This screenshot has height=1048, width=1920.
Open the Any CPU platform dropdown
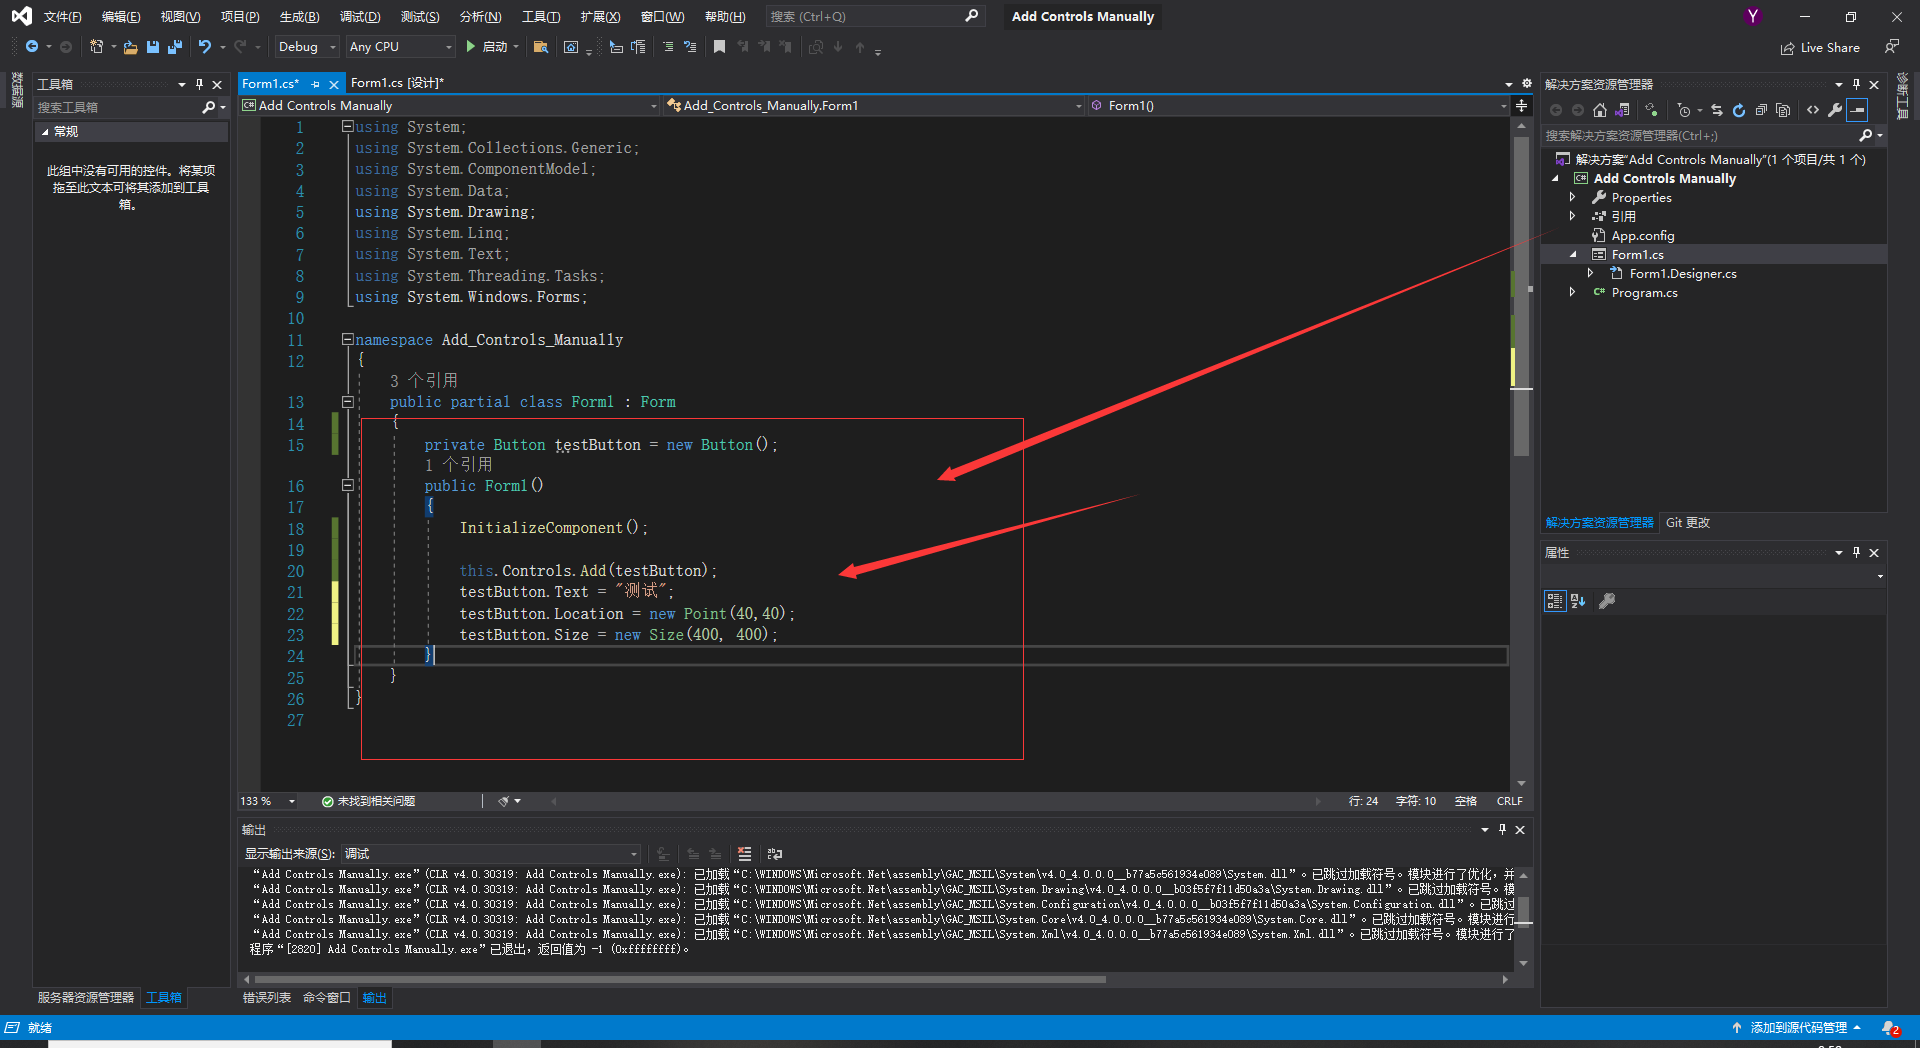pyautogui.click(x=398, y=46)
